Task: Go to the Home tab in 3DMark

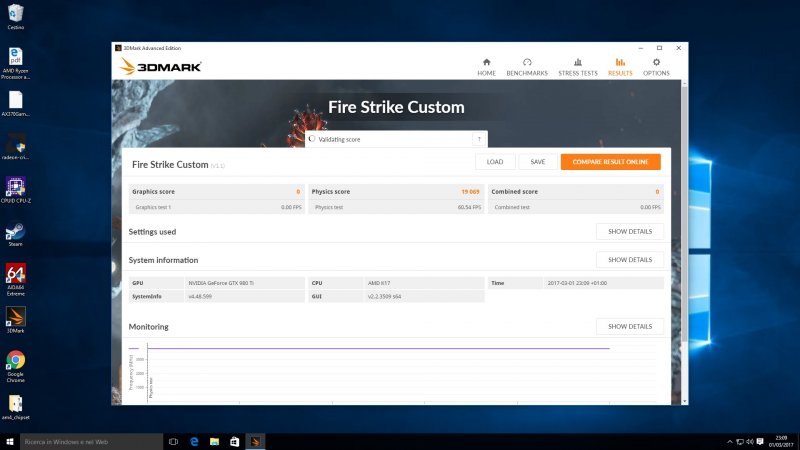Action: [x=486, y=67]
